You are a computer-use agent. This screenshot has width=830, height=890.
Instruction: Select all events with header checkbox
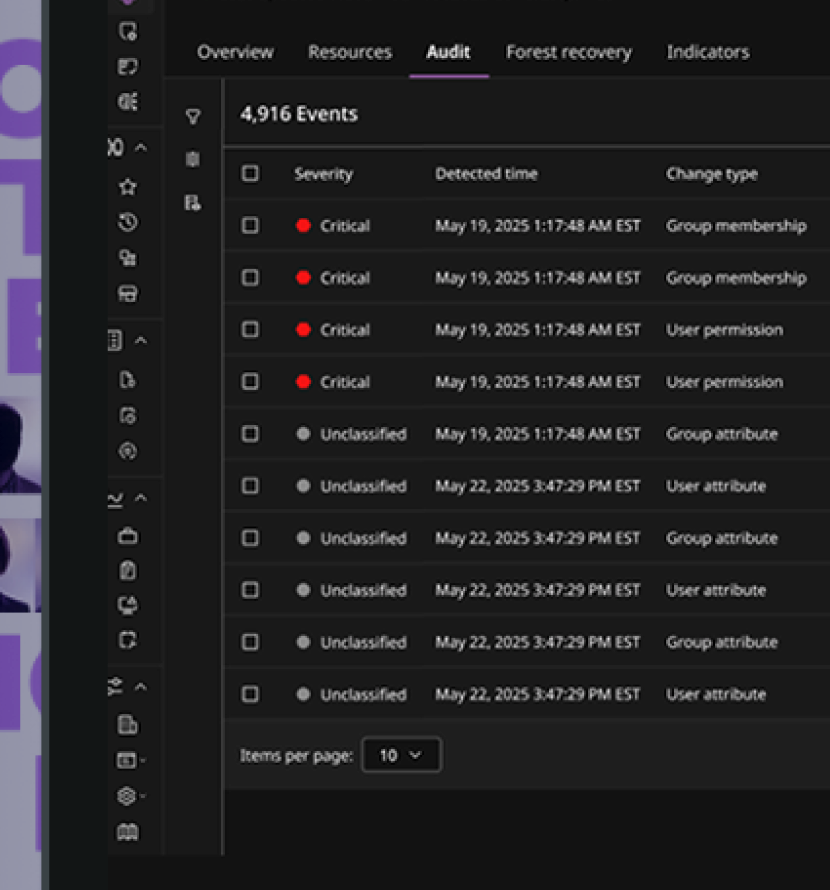click(250, 174)
